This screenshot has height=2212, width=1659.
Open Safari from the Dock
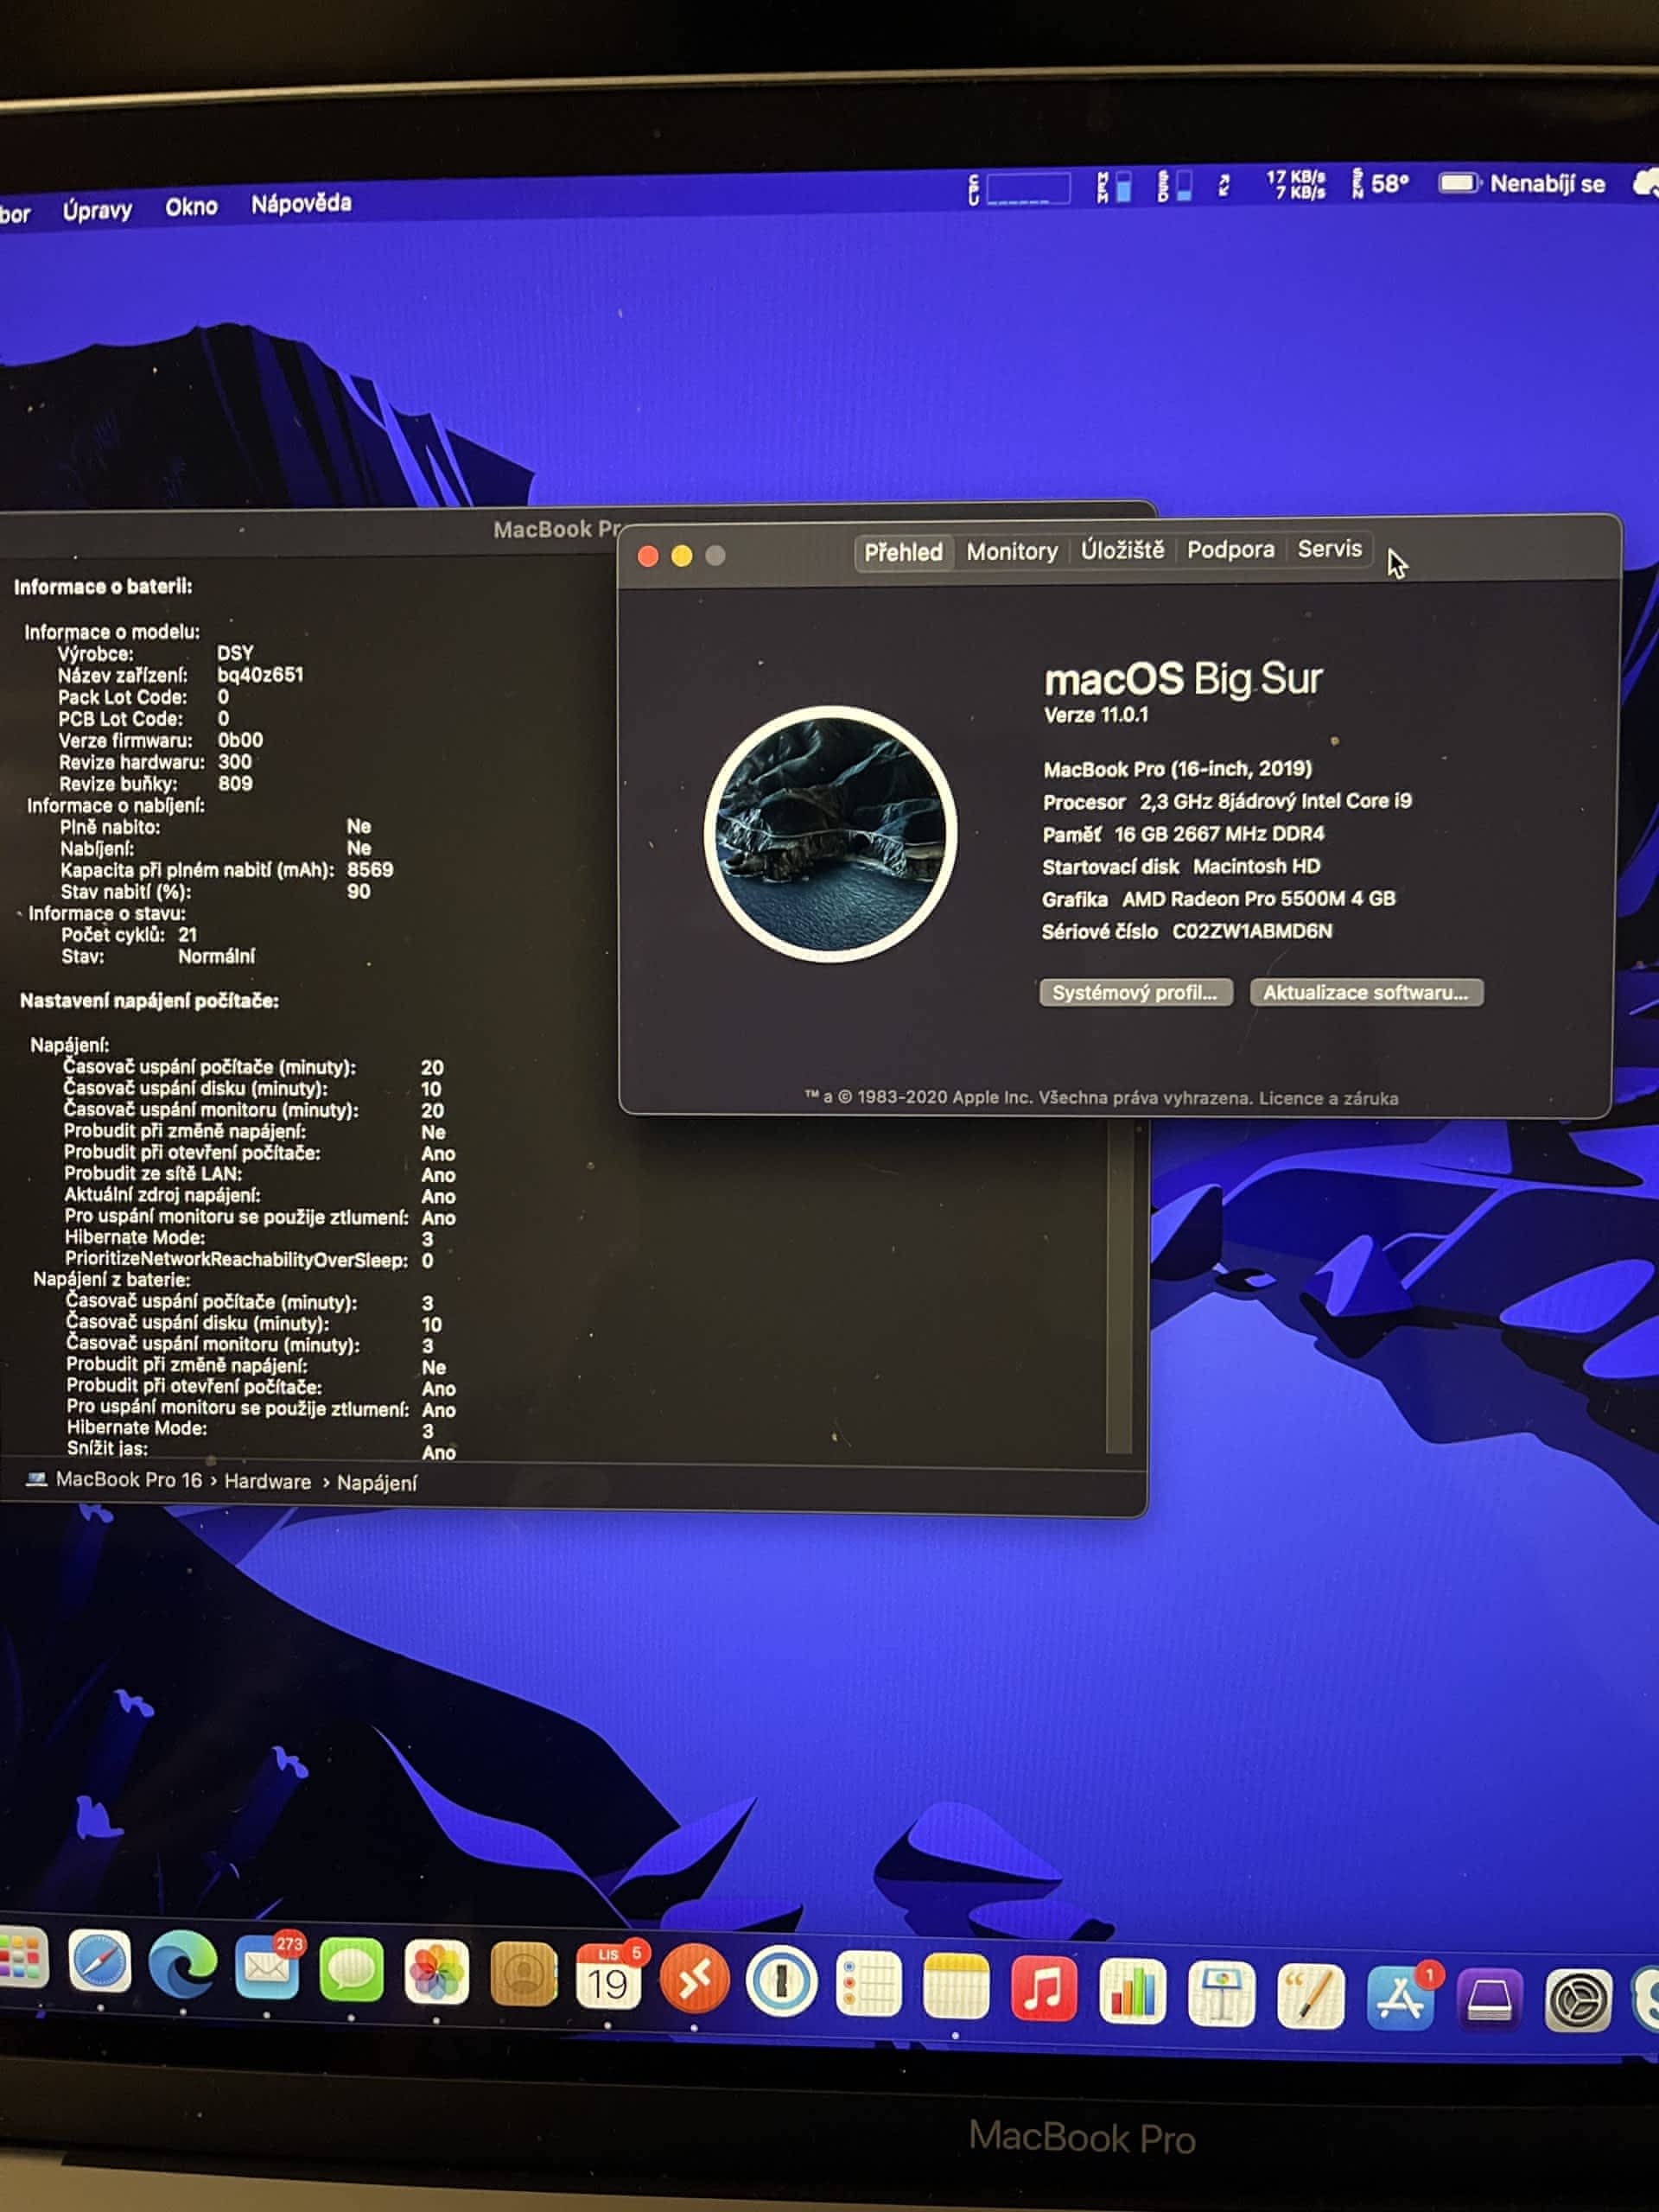click(x=100, y=1962)
